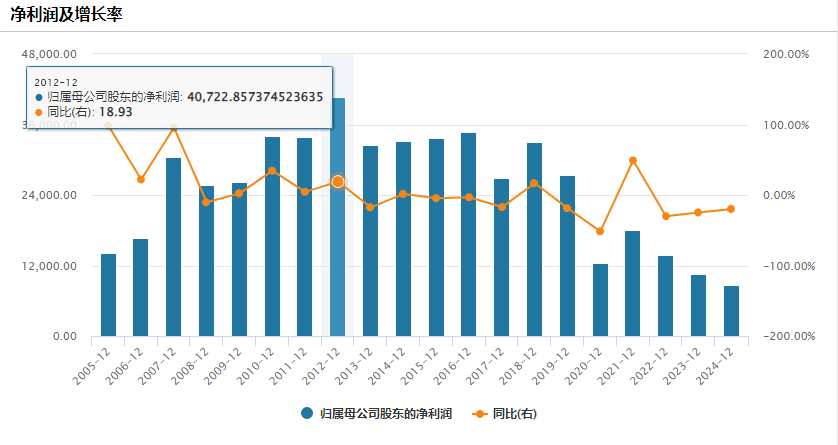Select the blue bar for 2005-12

tap(108, 295)
